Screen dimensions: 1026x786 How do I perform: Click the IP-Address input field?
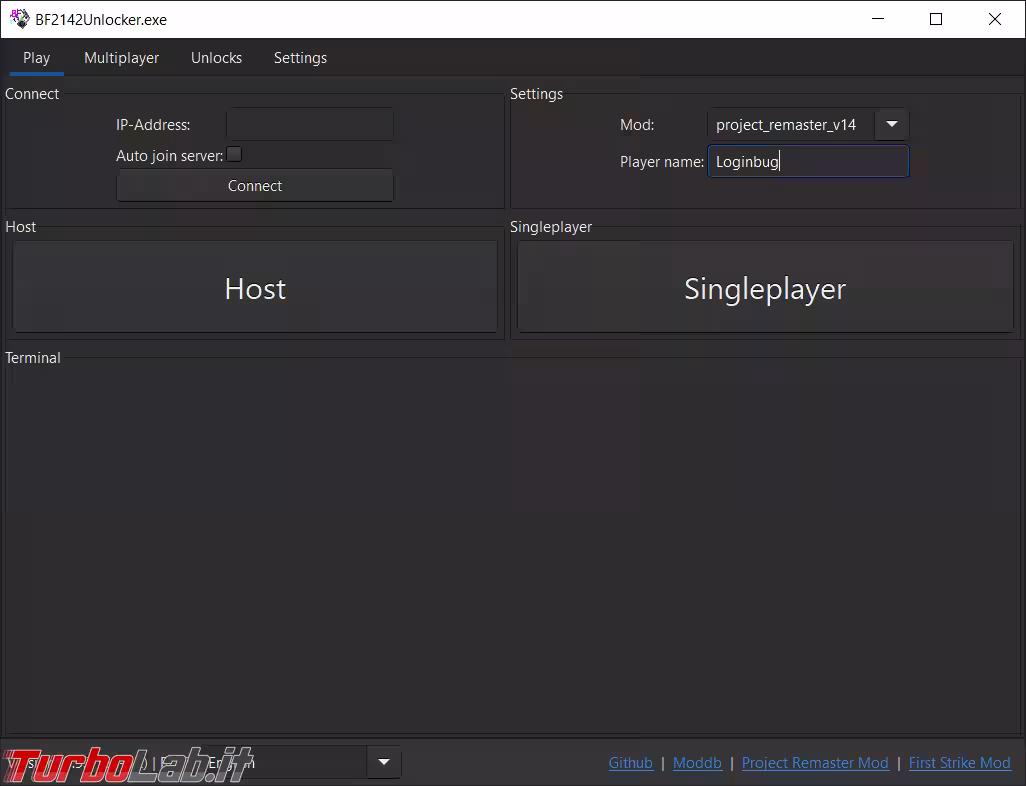tap(309, 125)
